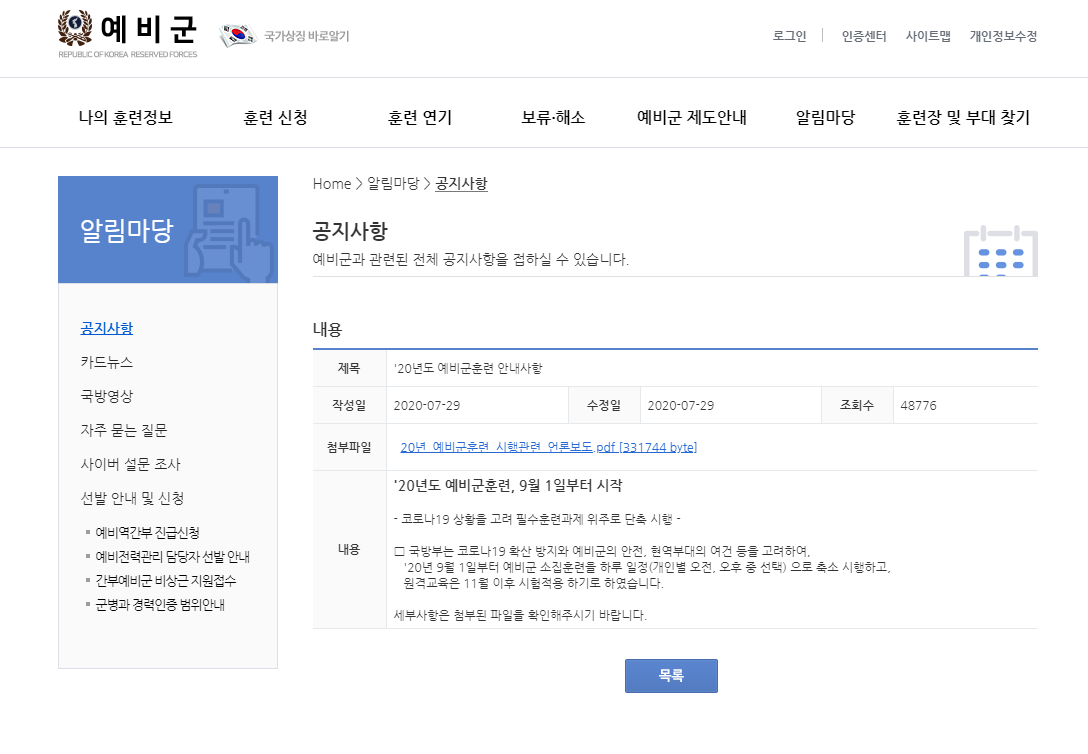Screen dimensions: 1088x754
Task: Click the calendar icon beside 공지사항 heading
Action: tap(1001, 250)
